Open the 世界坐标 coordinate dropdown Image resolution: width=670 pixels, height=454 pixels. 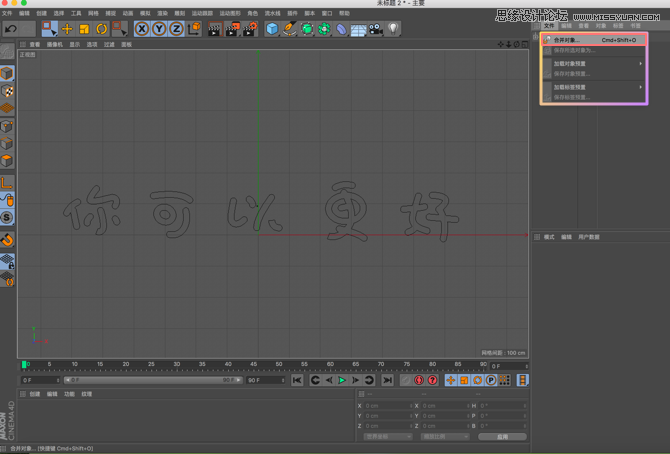(x=388, y=436)
